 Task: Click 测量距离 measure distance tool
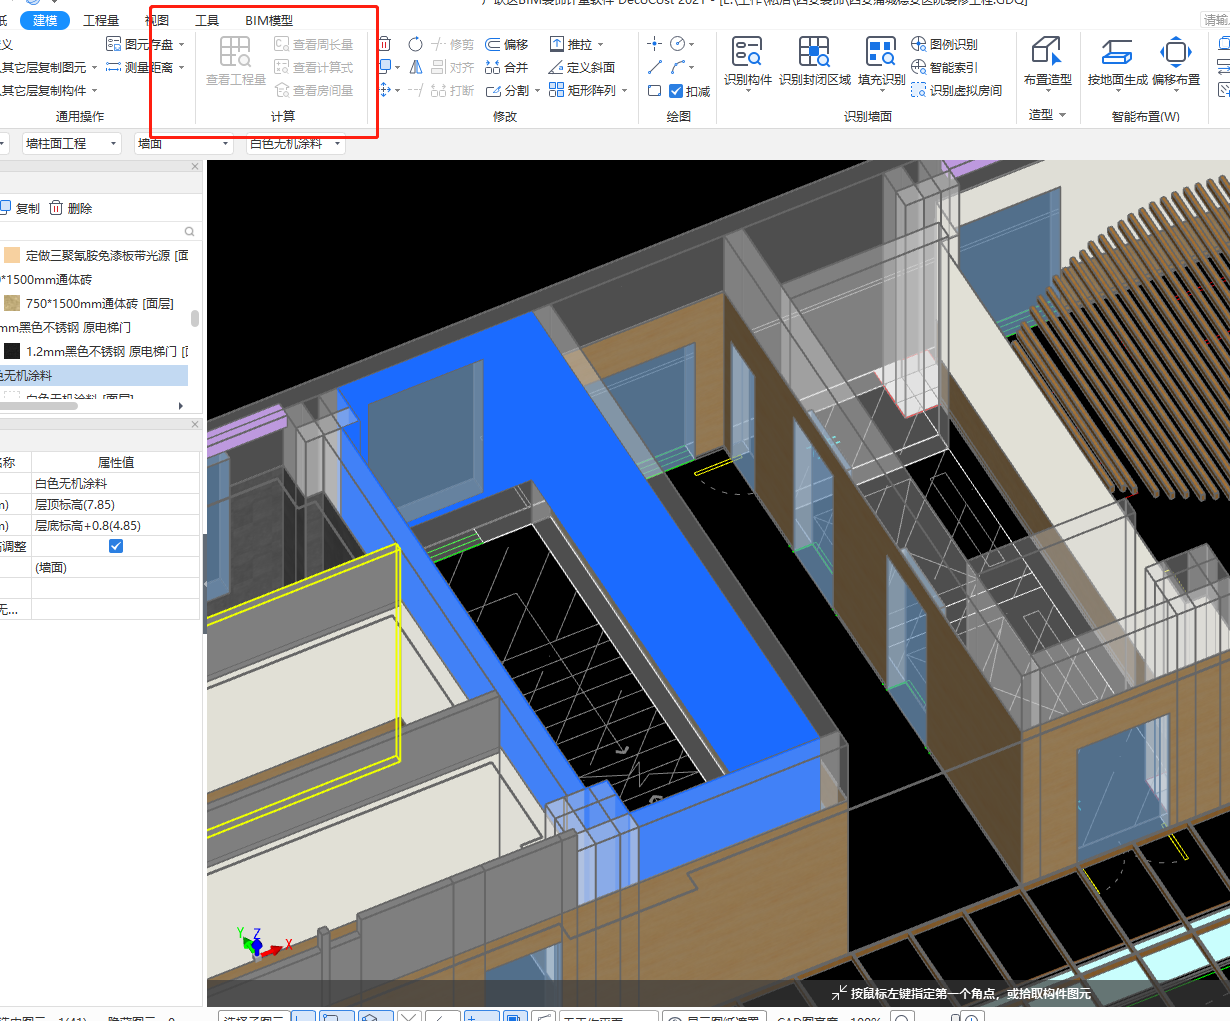[x=140, y=67]
